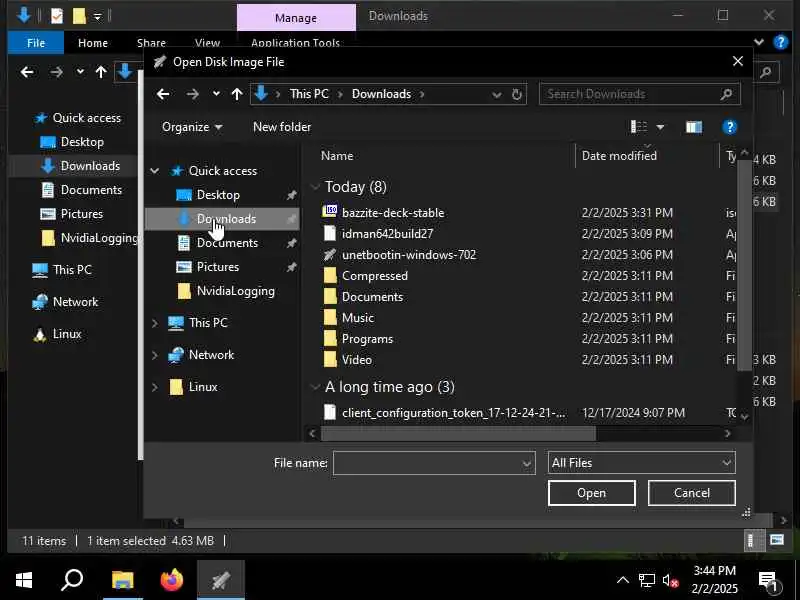The width and height of the screenshot is (800, 600).
Task: Open taskbar Search magnifier
Action: (72, 580)
